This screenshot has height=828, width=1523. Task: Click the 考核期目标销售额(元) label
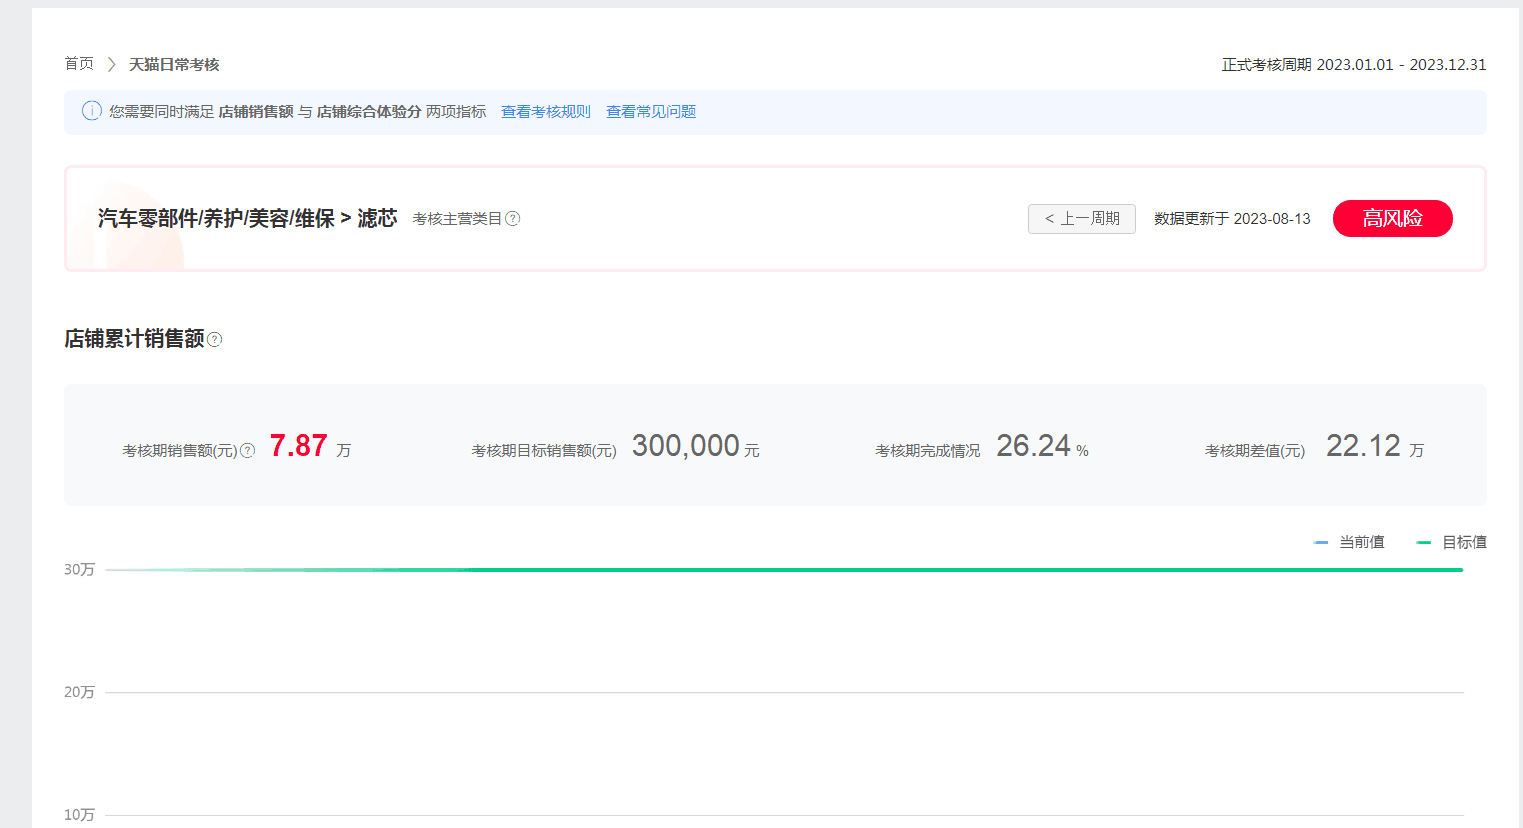point(544,451)
